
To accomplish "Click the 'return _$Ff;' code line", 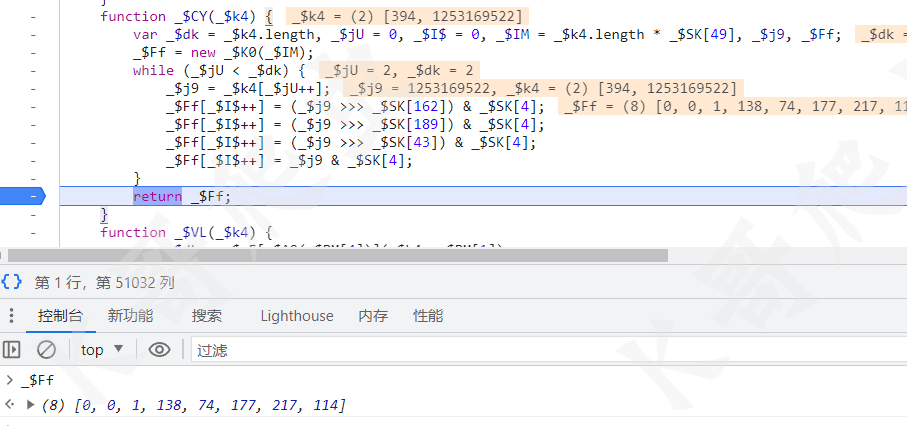I will coord(182,197).
